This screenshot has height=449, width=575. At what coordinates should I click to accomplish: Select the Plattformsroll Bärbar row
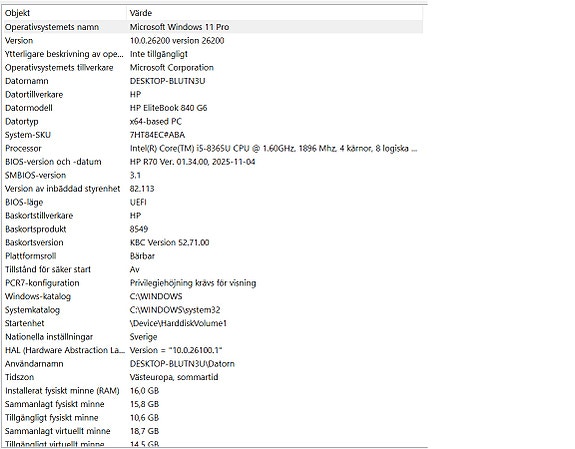(212, 256)
